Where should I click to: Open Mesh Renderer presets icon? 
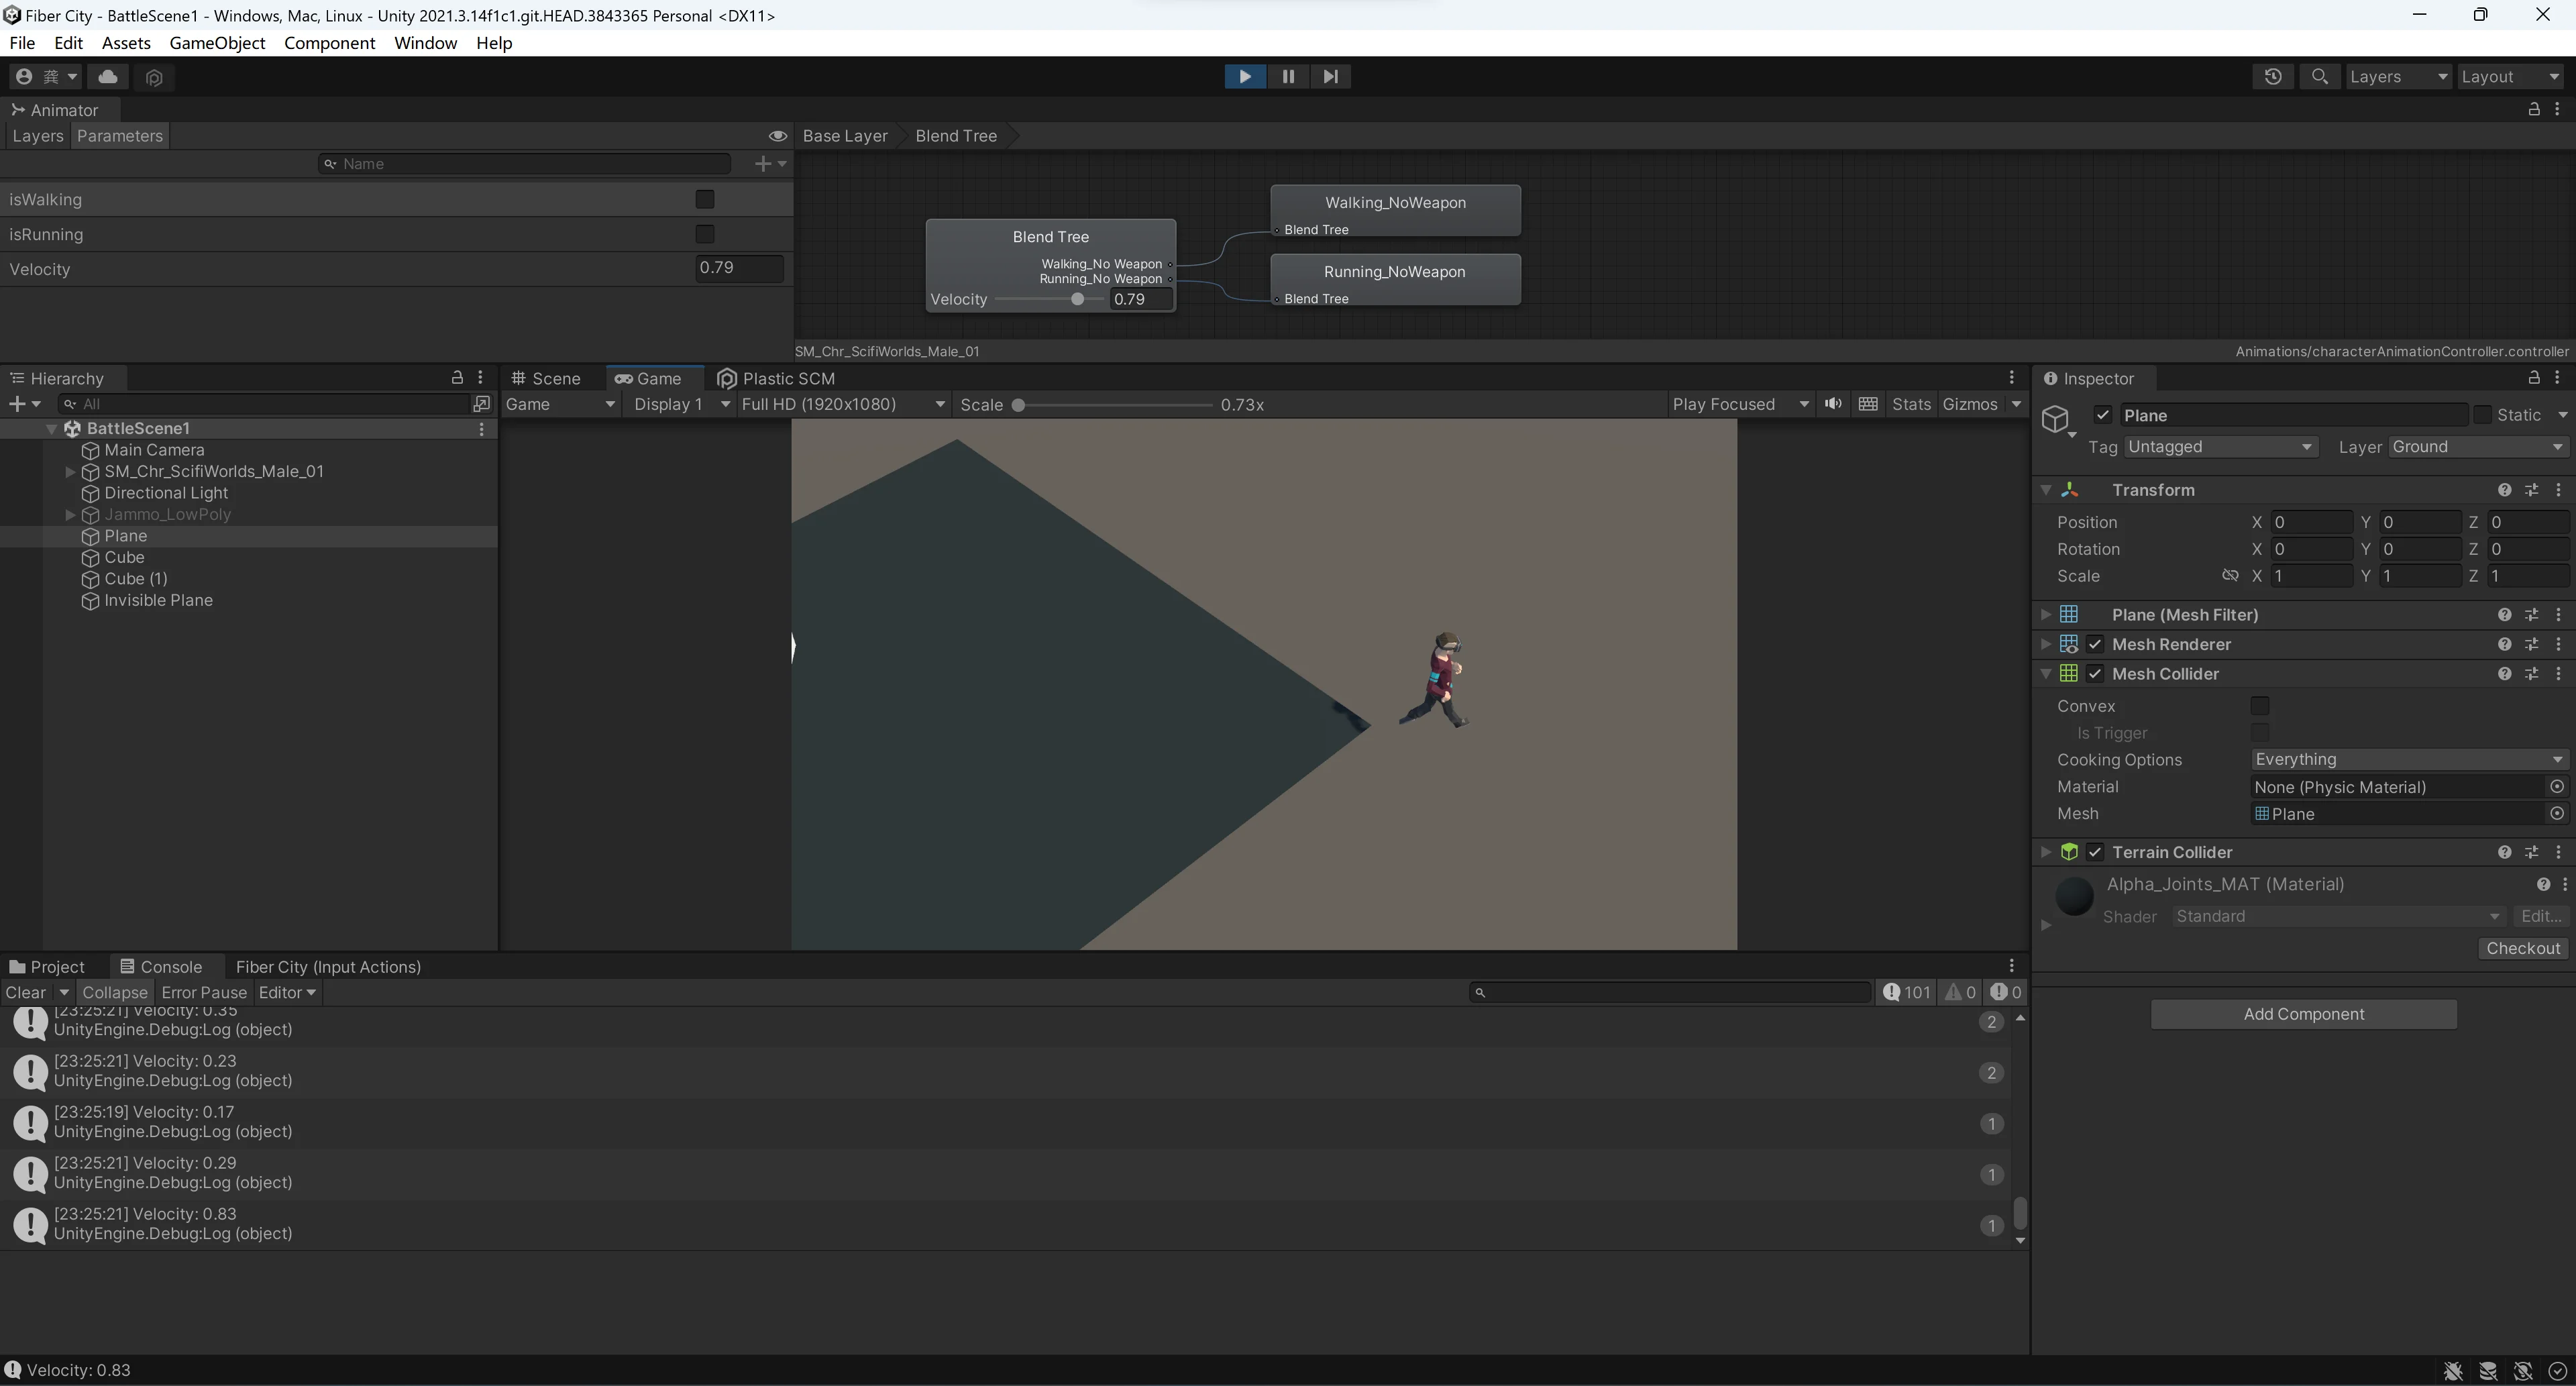[2532, 644]
